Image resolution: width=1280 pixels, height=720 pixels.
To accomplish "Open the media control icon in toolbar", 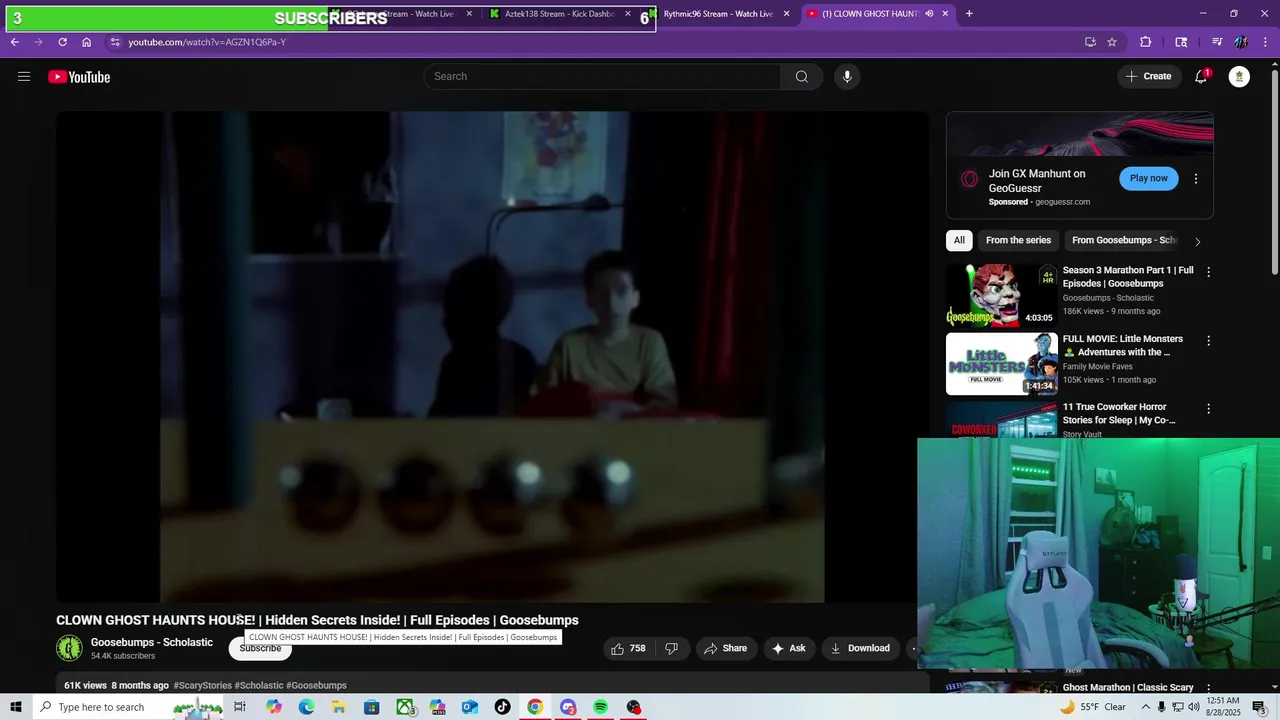I will [1217, 42].
